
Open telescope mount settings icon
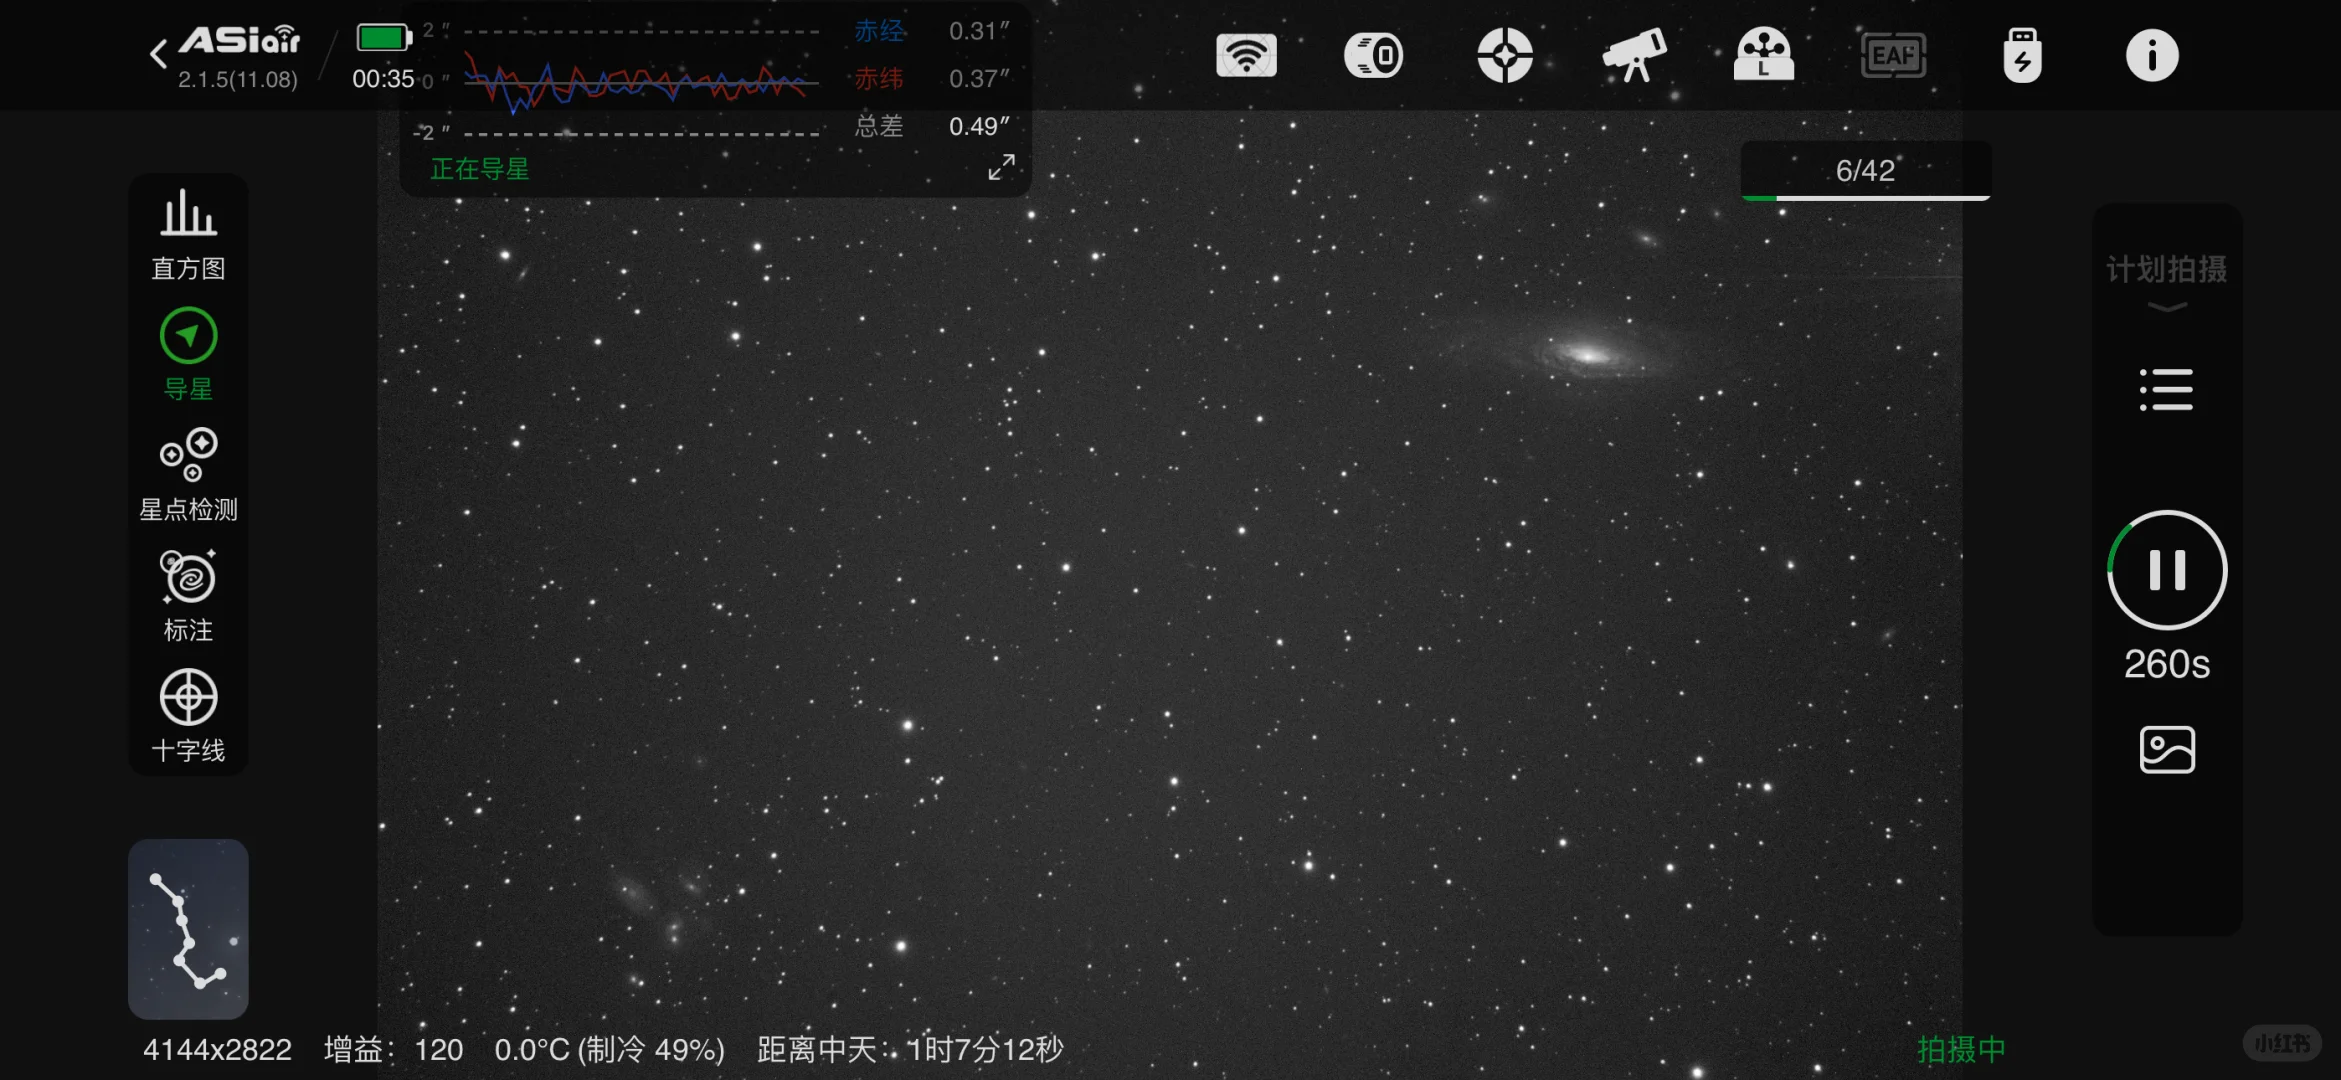coord(1634,55)
